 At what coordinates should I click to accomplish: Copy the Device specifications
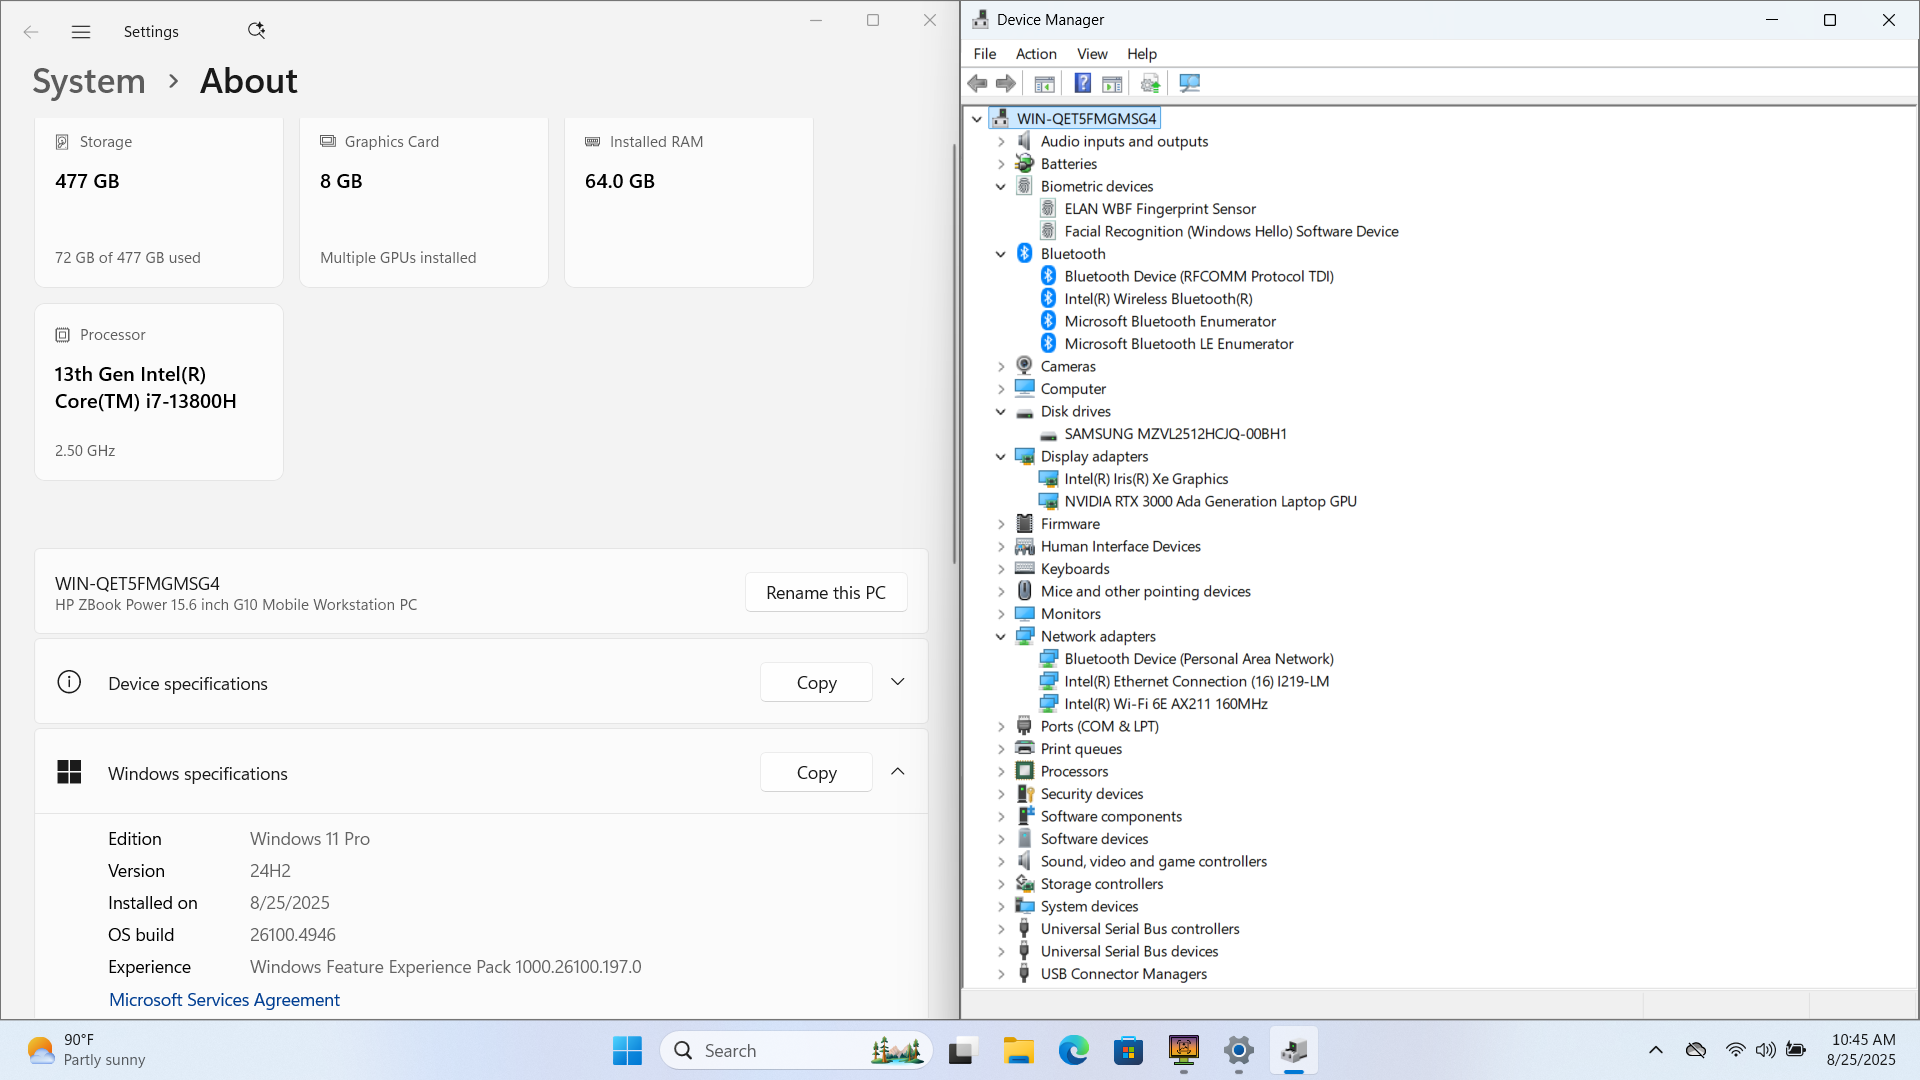816,683
